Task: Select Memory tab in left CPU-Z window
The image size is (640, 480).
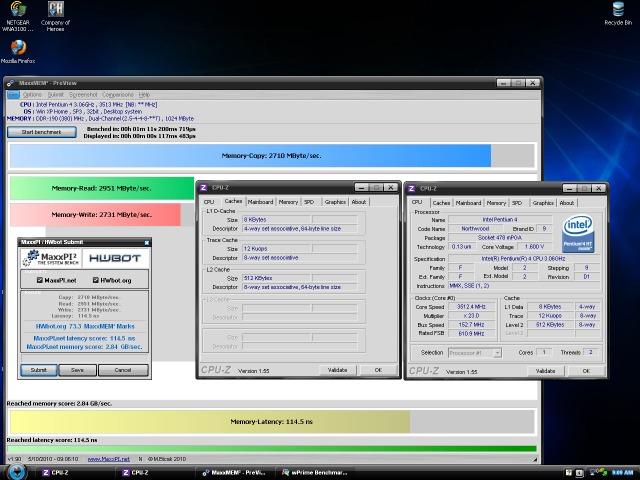Action: 288,202
